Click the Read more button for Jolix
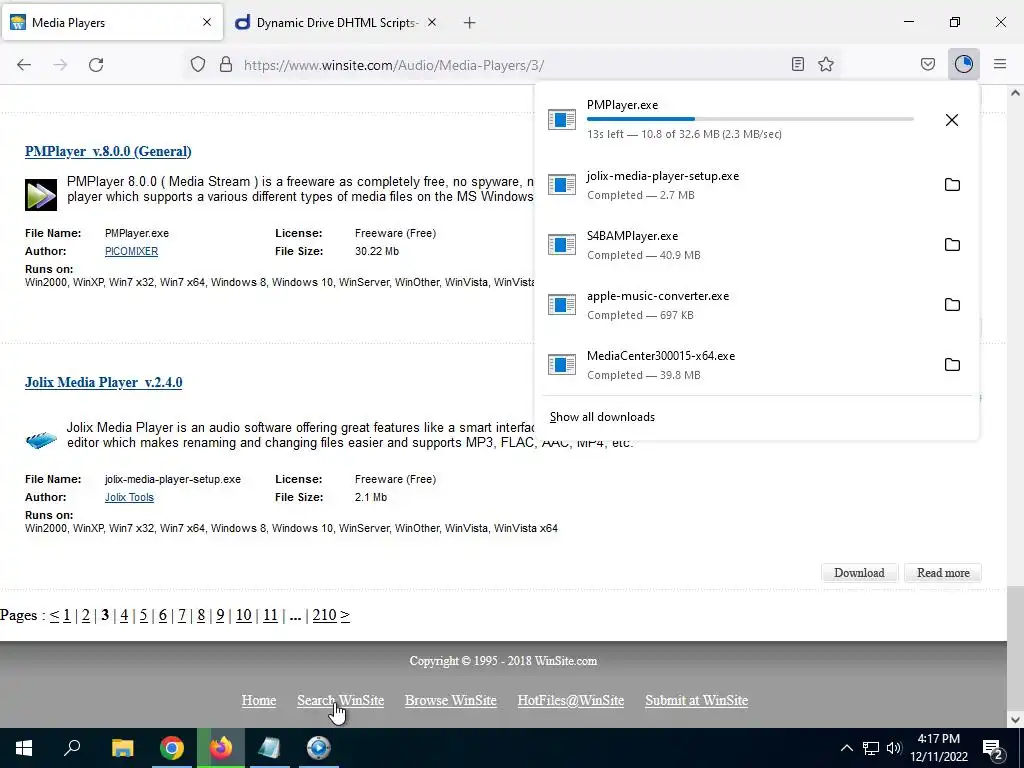The image size is (1024, 768). (x=943, y=573)
